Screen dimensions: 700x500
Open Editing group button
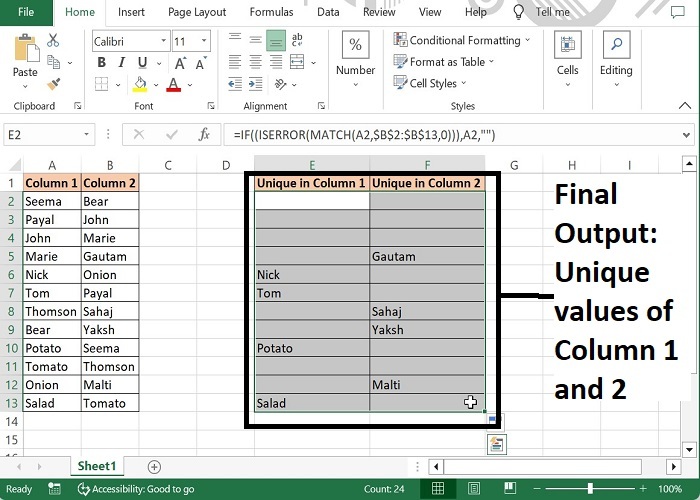(x=616, y=59)
